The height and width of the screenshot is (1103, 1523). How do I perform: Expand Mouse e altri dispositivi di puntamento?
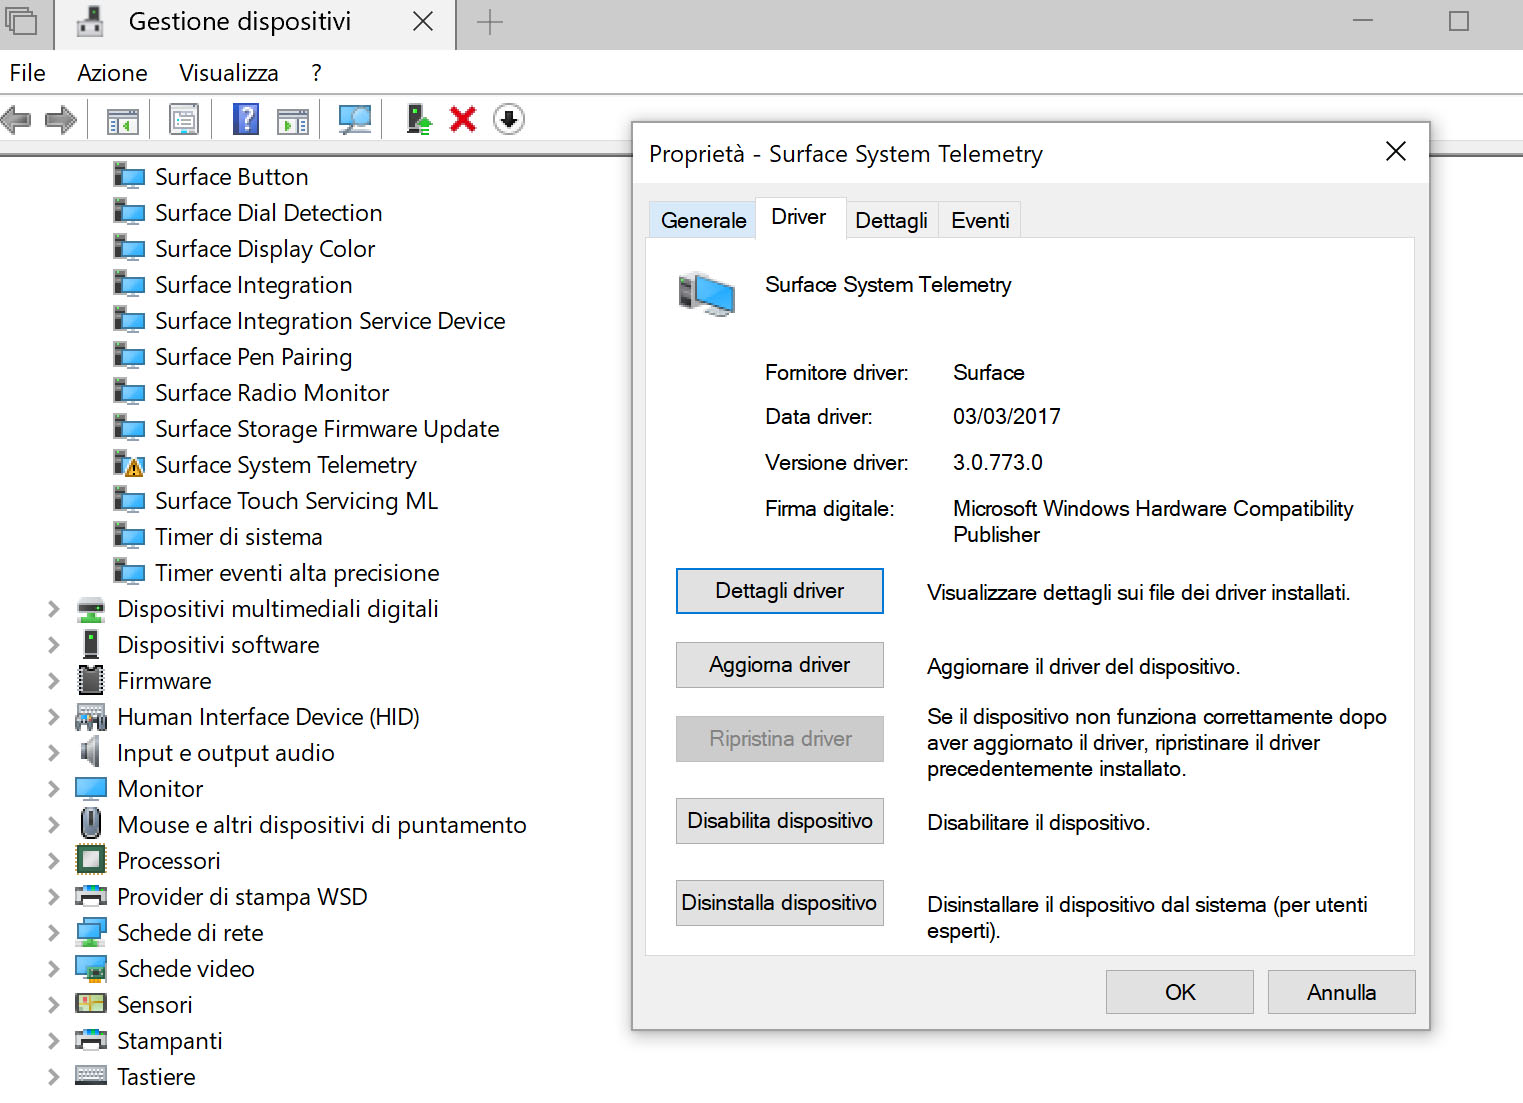tap(54, 824)
